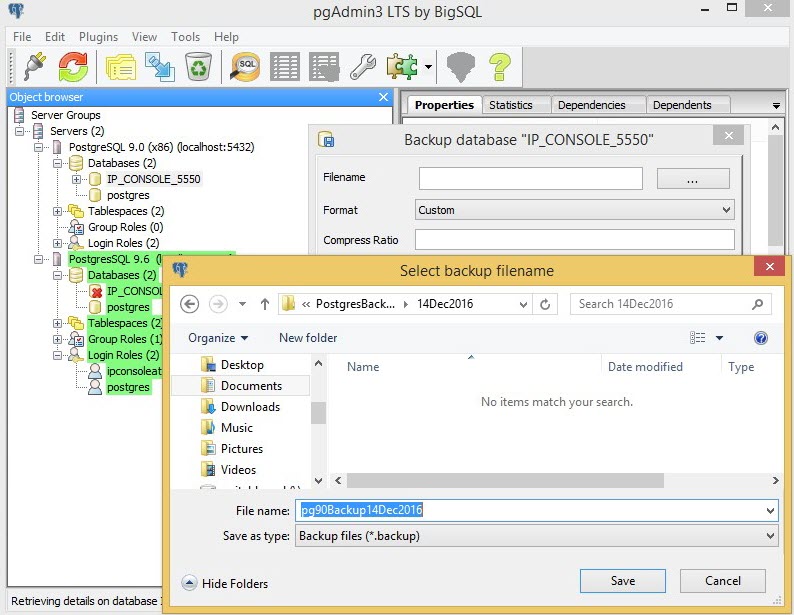Viewport: 794px width, 615px height.
Task: Click the connect plug icon in toolbar
Action: tap(35, 67)
